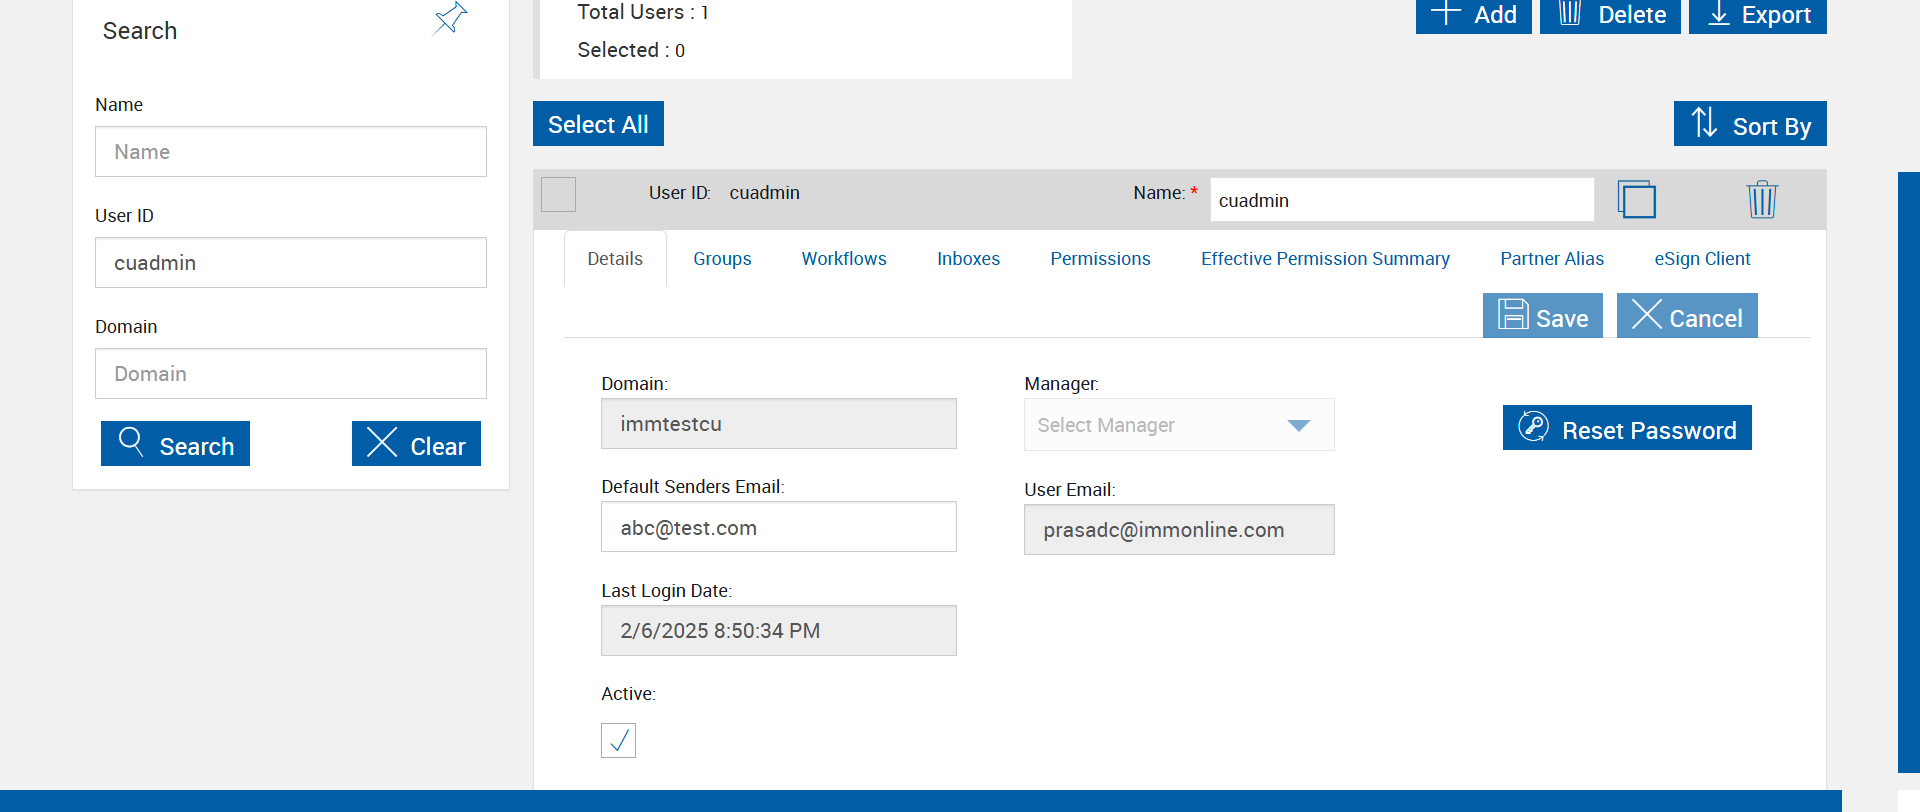Image resolution: width=1920 pixels, height=812 pixels.
Task: Click the User ID value cuadmin in the row header
Action: [x=764, y=193]
